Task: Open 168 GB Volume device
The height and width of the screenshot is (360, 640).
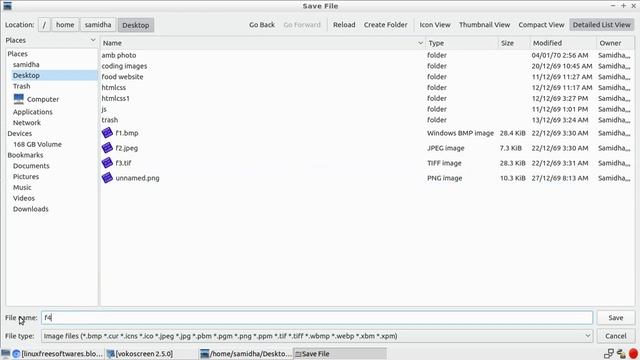Action: point(37,144)
